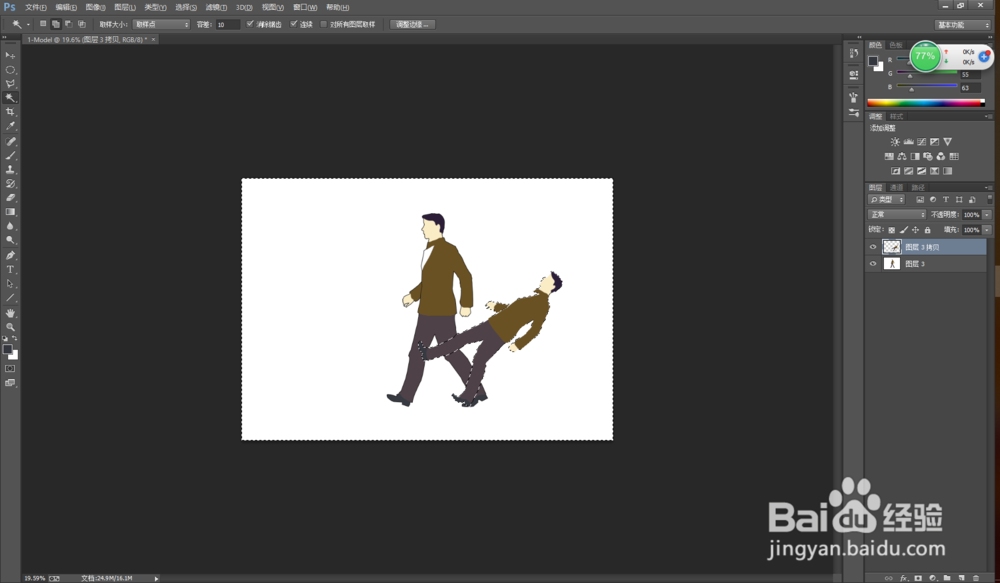
Task: Select the Type tool
Action: coord(10,269)
